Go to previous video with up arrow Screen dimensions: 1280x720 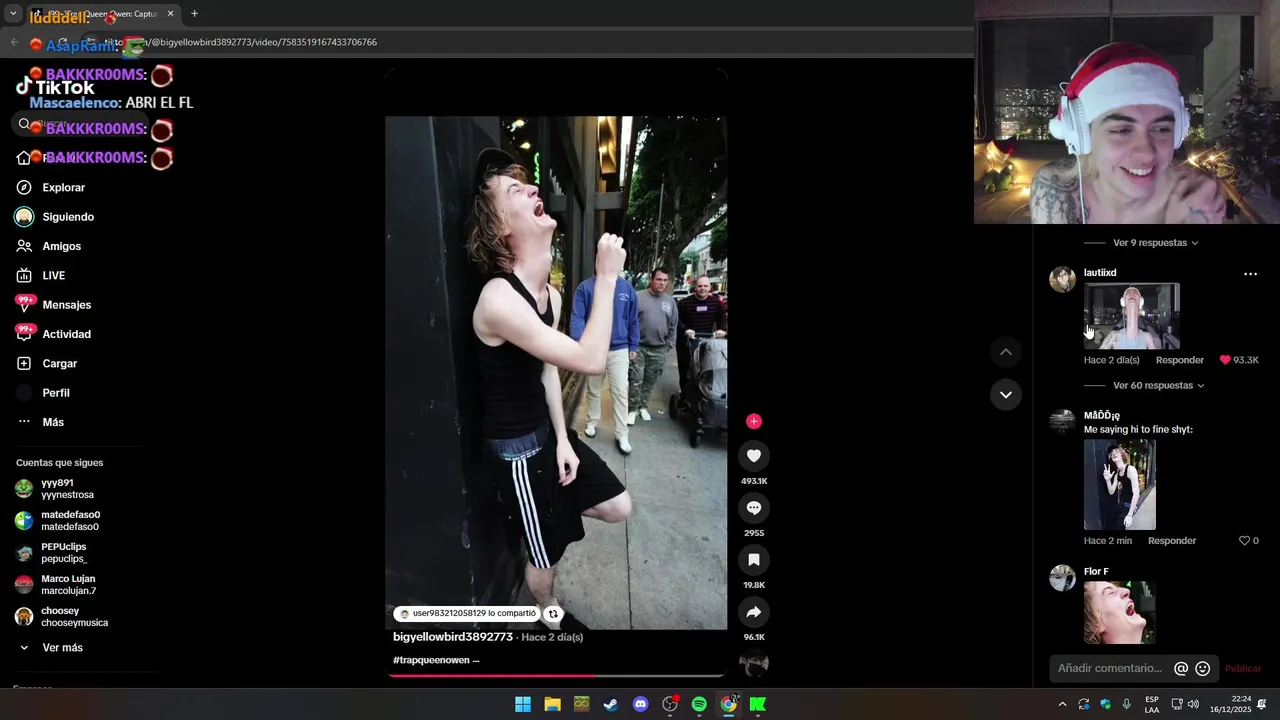(x=1006, y=352)
